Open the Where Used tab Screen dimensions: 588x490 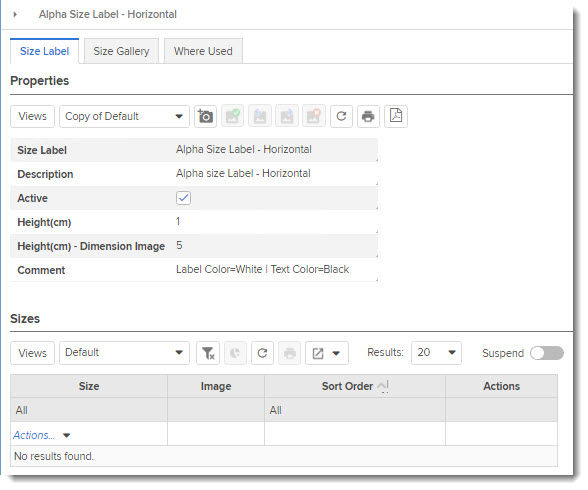click(203, 51)
